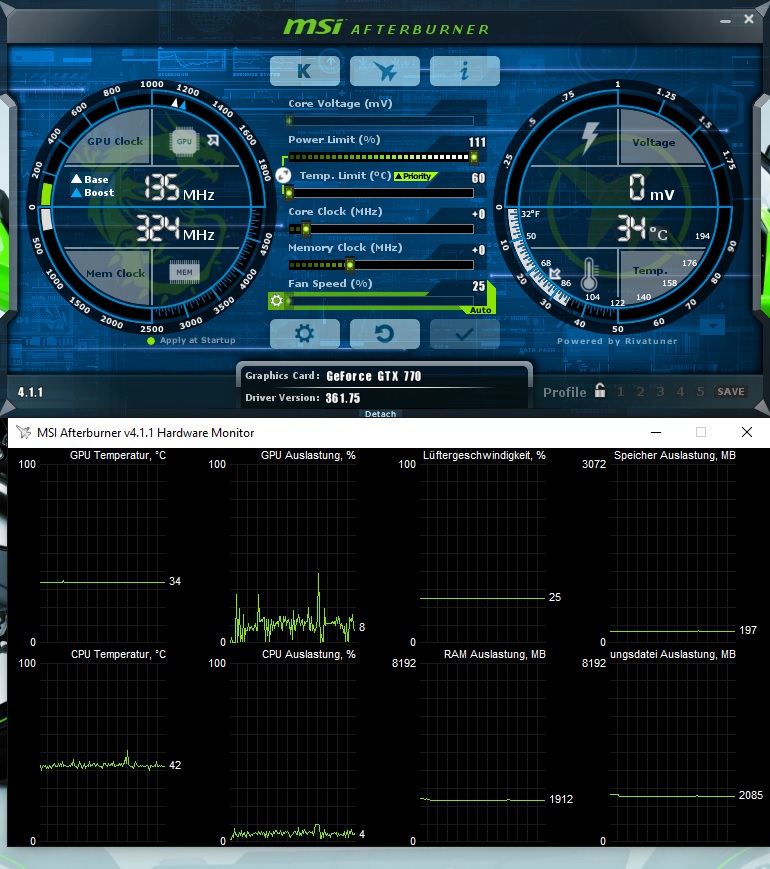Minimize the Hardware Monitor window
This screenshot has width=770, height=869.
656,432
